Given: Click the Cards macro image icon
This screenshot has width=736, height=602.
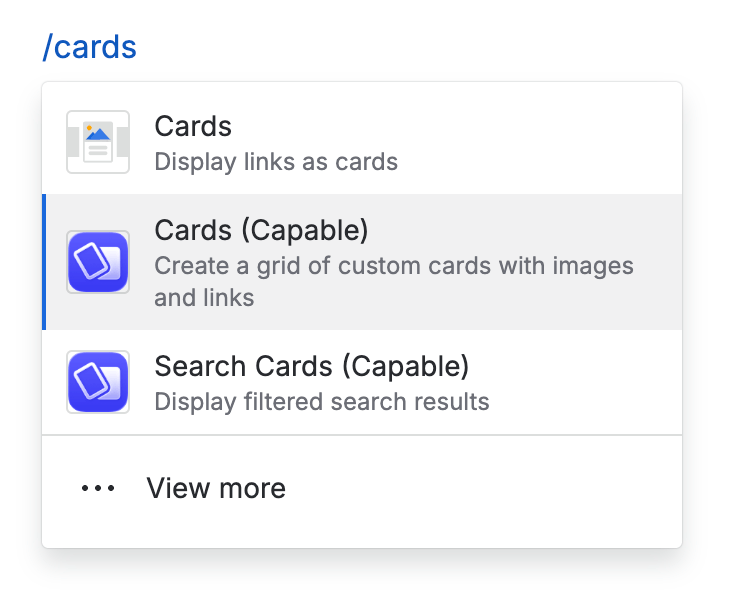Looking at the screenshot, I should [x=98, y=142].
